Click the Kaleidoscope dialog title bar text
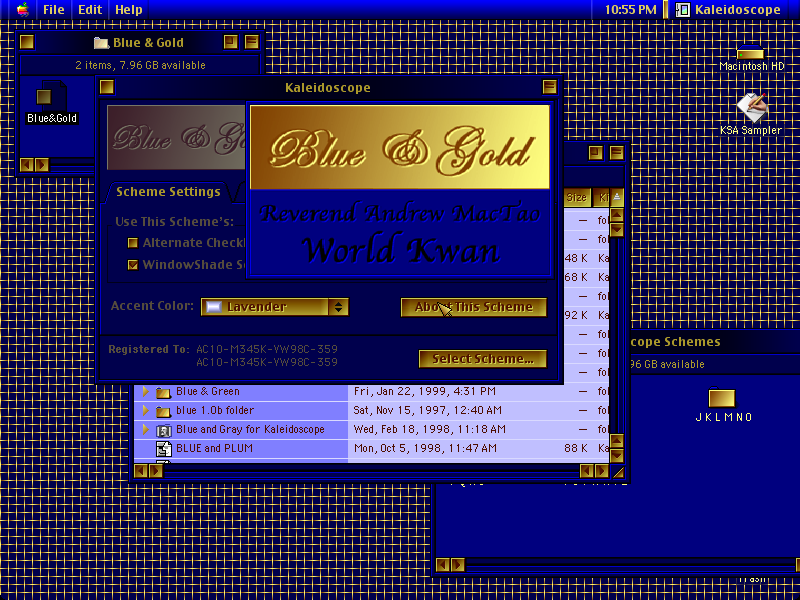 328,87
